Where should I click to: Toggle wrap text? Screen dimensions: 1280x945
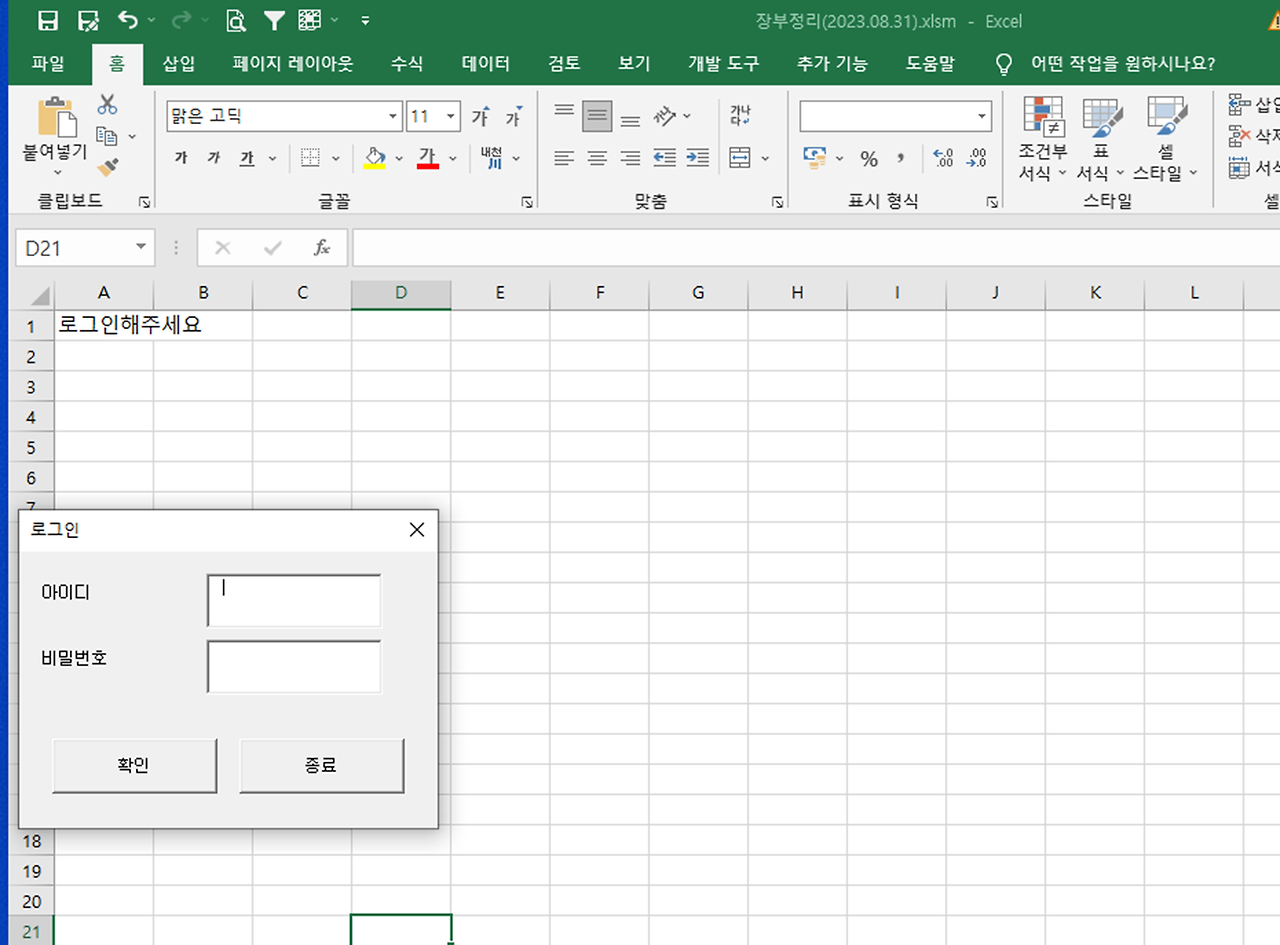point(740,116)
